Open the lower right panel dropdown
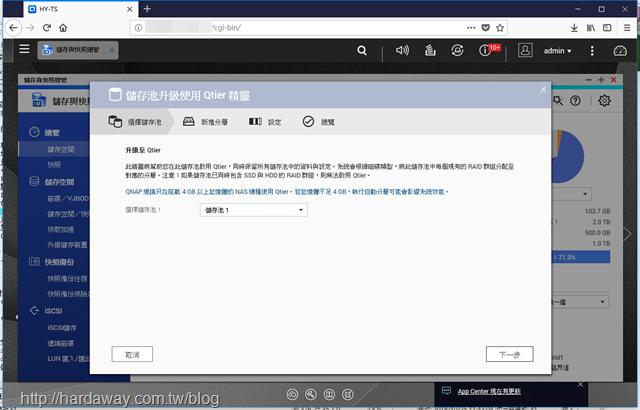Viewport: 640px width, 410px height. coord(580,302)
